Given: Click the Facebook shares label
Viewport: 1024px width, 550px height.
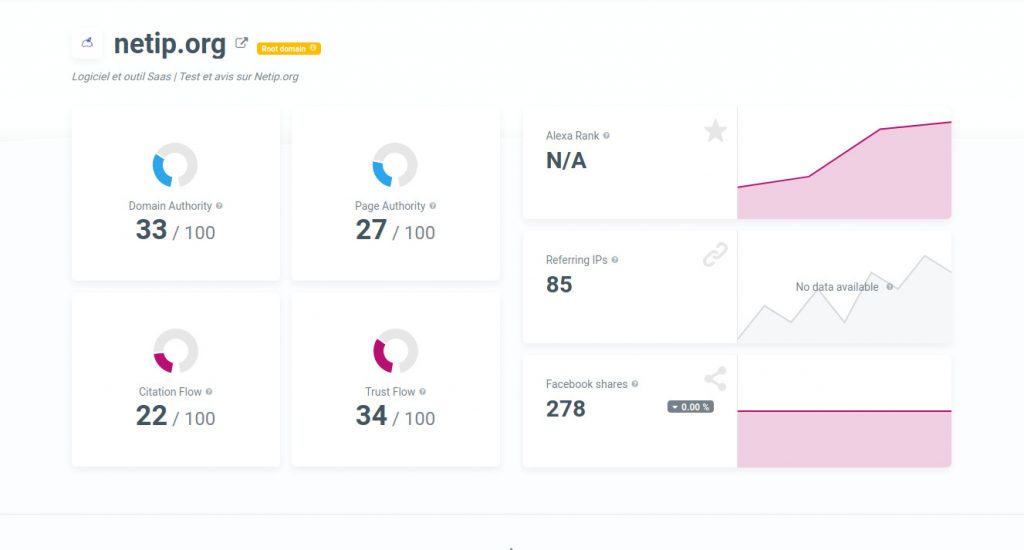Looking at the screenshot, I should pyautogui.click(x=586, y=384).
